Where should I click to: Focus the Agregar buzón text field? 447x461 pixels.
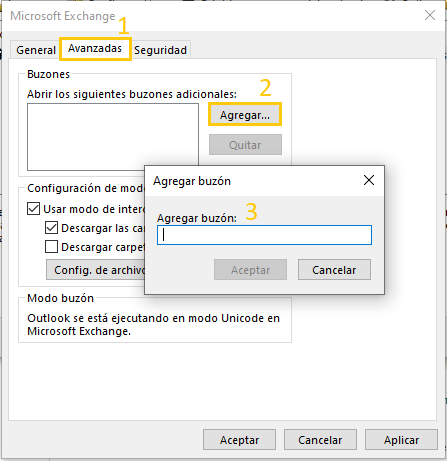pyautogui.click(x=264, y=235)
